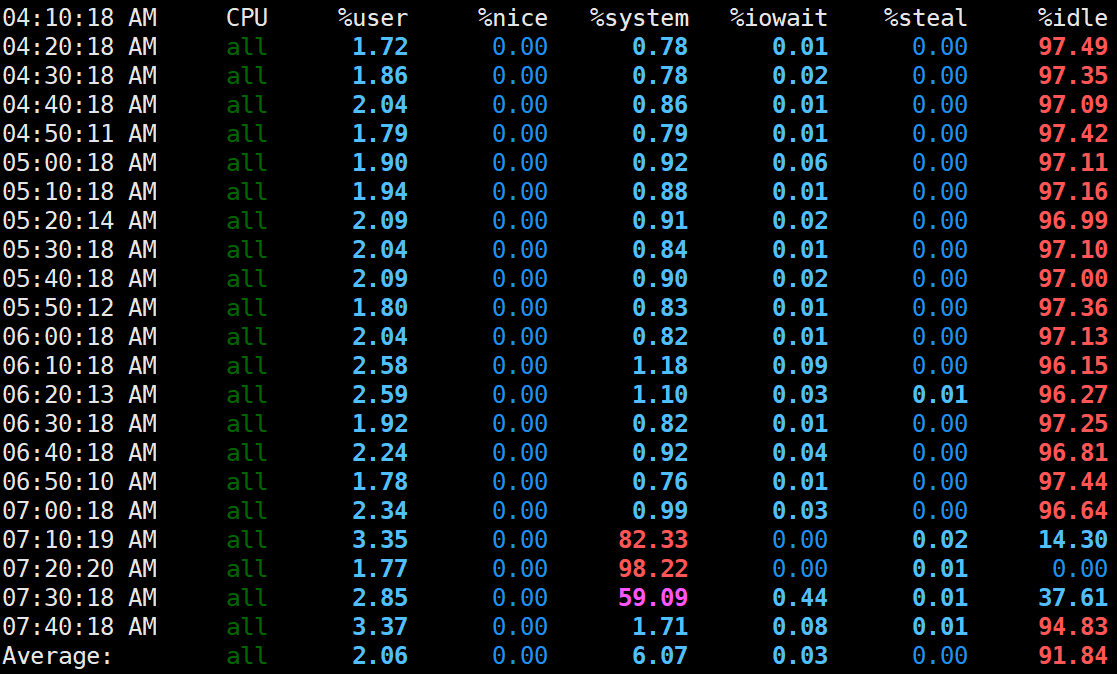Click the average %system value 6.07
Image resolution: width=1117 pixels, height=674 pixels.
pos(660,656)
